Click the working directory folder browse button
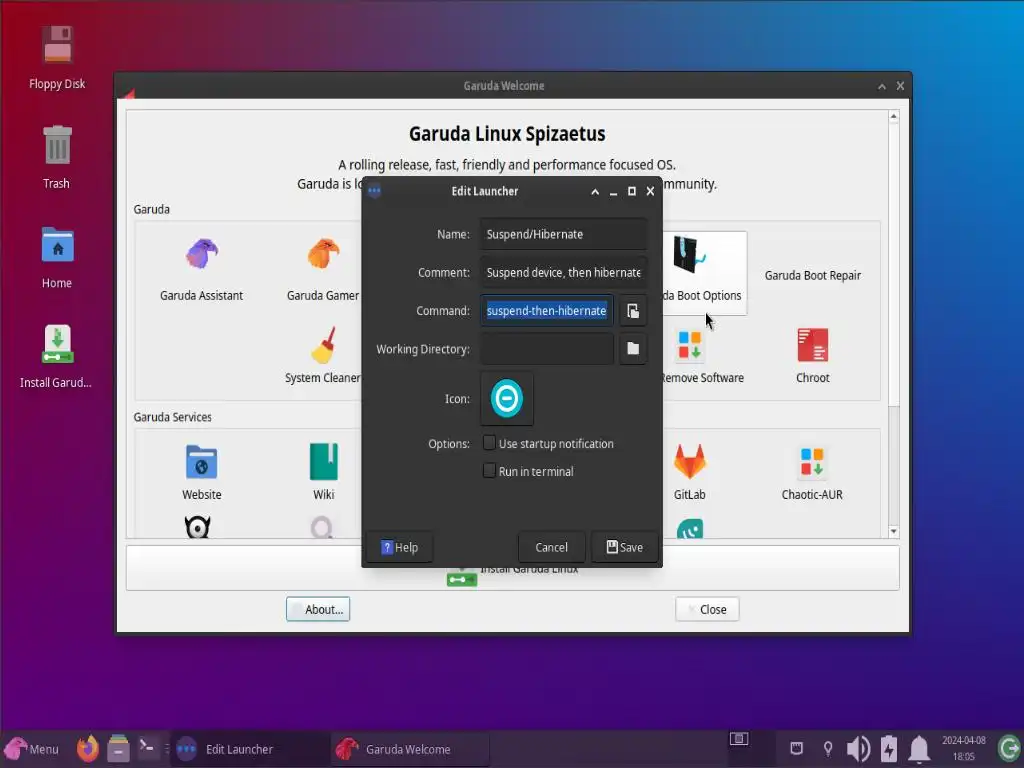Viewport: 1024px width, 768px height. [633, 349]
